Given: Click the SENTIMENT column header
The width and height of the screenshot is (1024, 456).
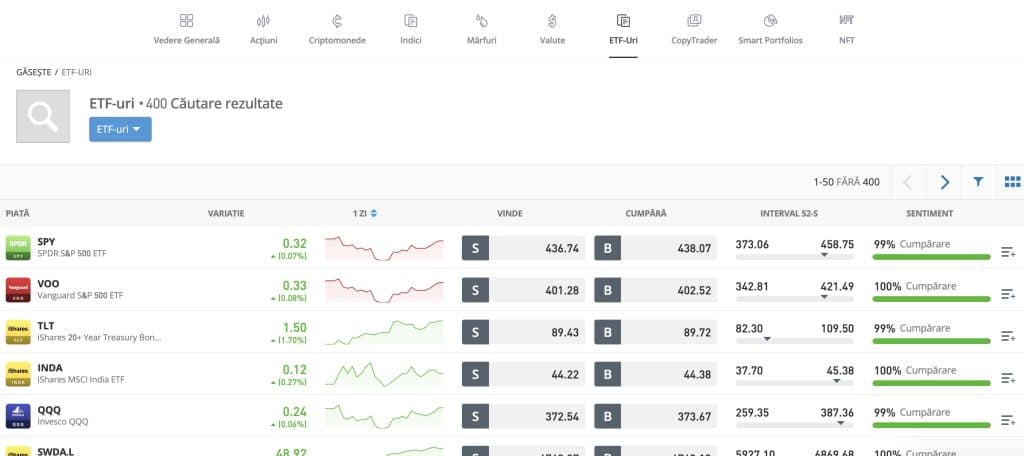Looking at the screenshot, I should click(929, 214).
